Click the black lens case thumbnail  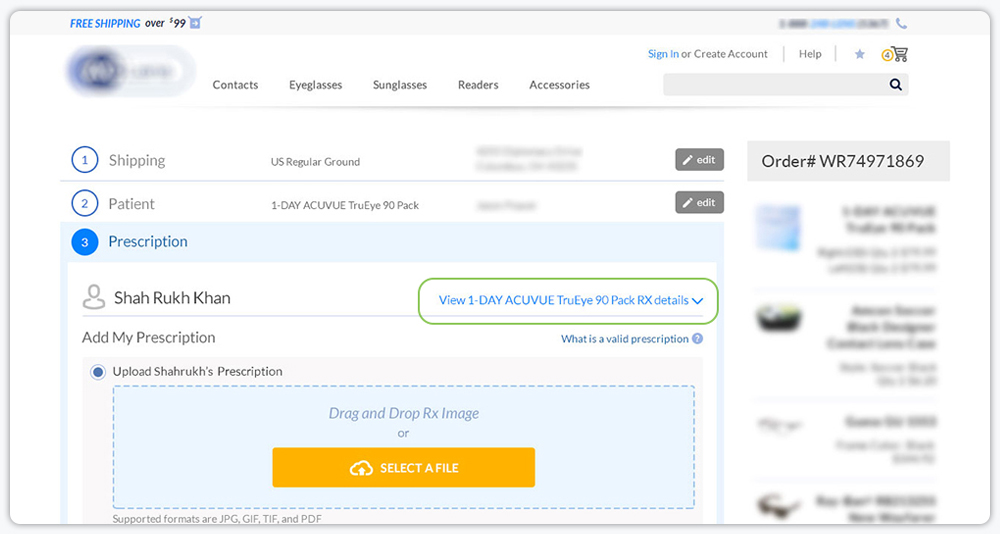tap(778, 318)
